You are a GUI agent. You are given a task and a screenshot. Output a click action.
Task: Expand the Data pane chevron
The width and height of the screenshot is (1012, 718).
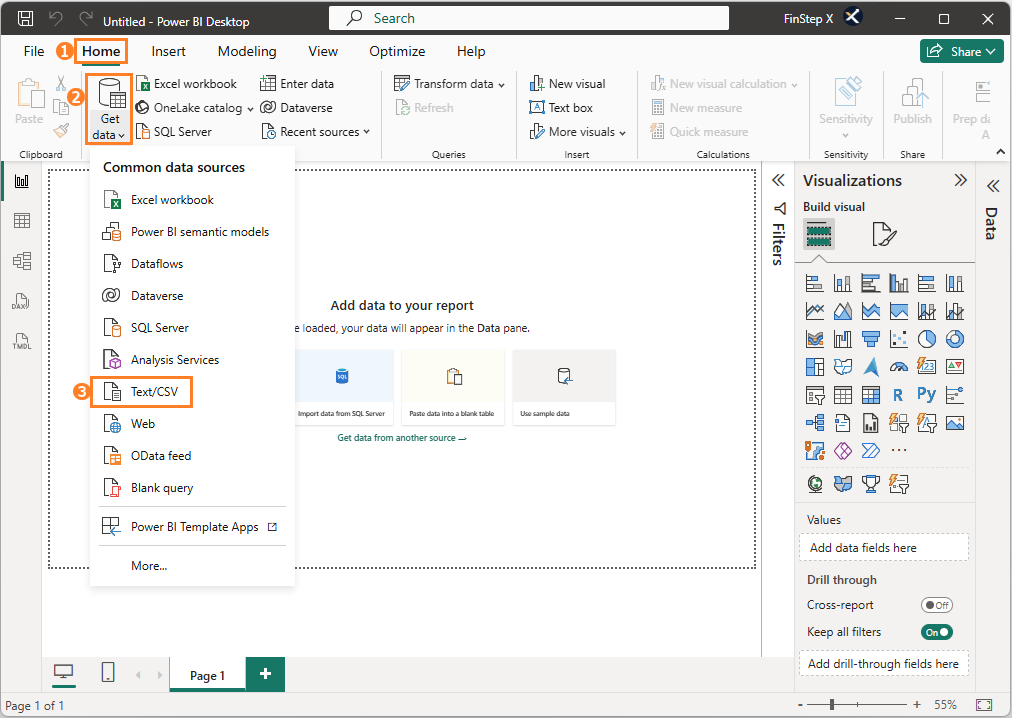pyautogui.click(x=993, y=187)
